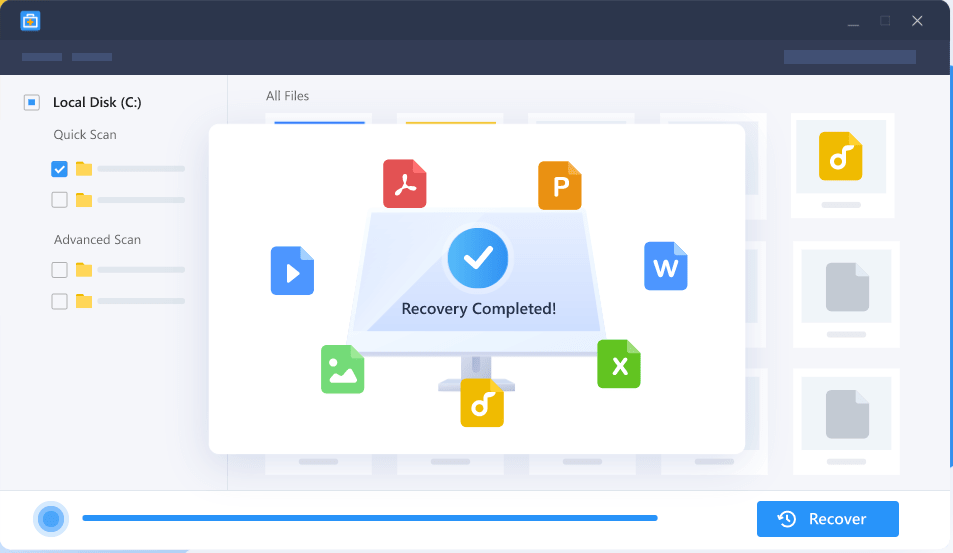Viewport: 953px width, 553px height.
Task: Click the folder icon of the second Advanced Scan item
Action: coord(84,301)
